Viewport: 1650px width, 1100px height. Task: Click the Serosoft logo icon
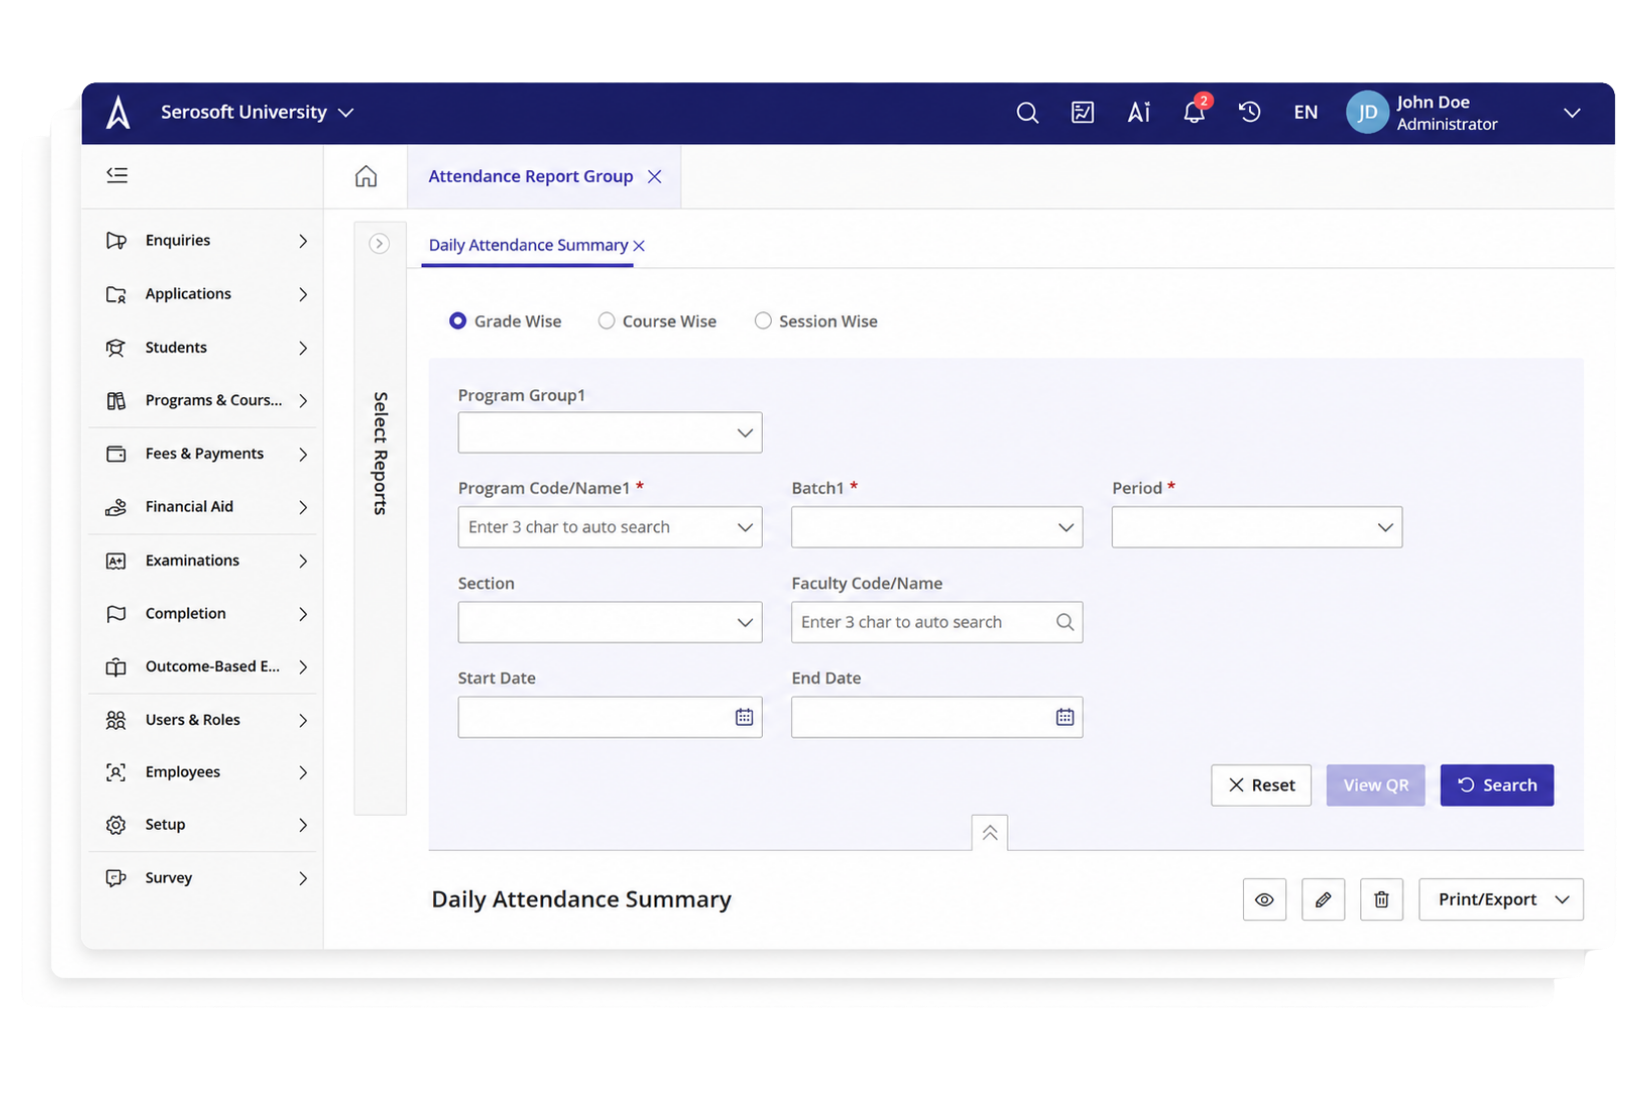[118, 112]
